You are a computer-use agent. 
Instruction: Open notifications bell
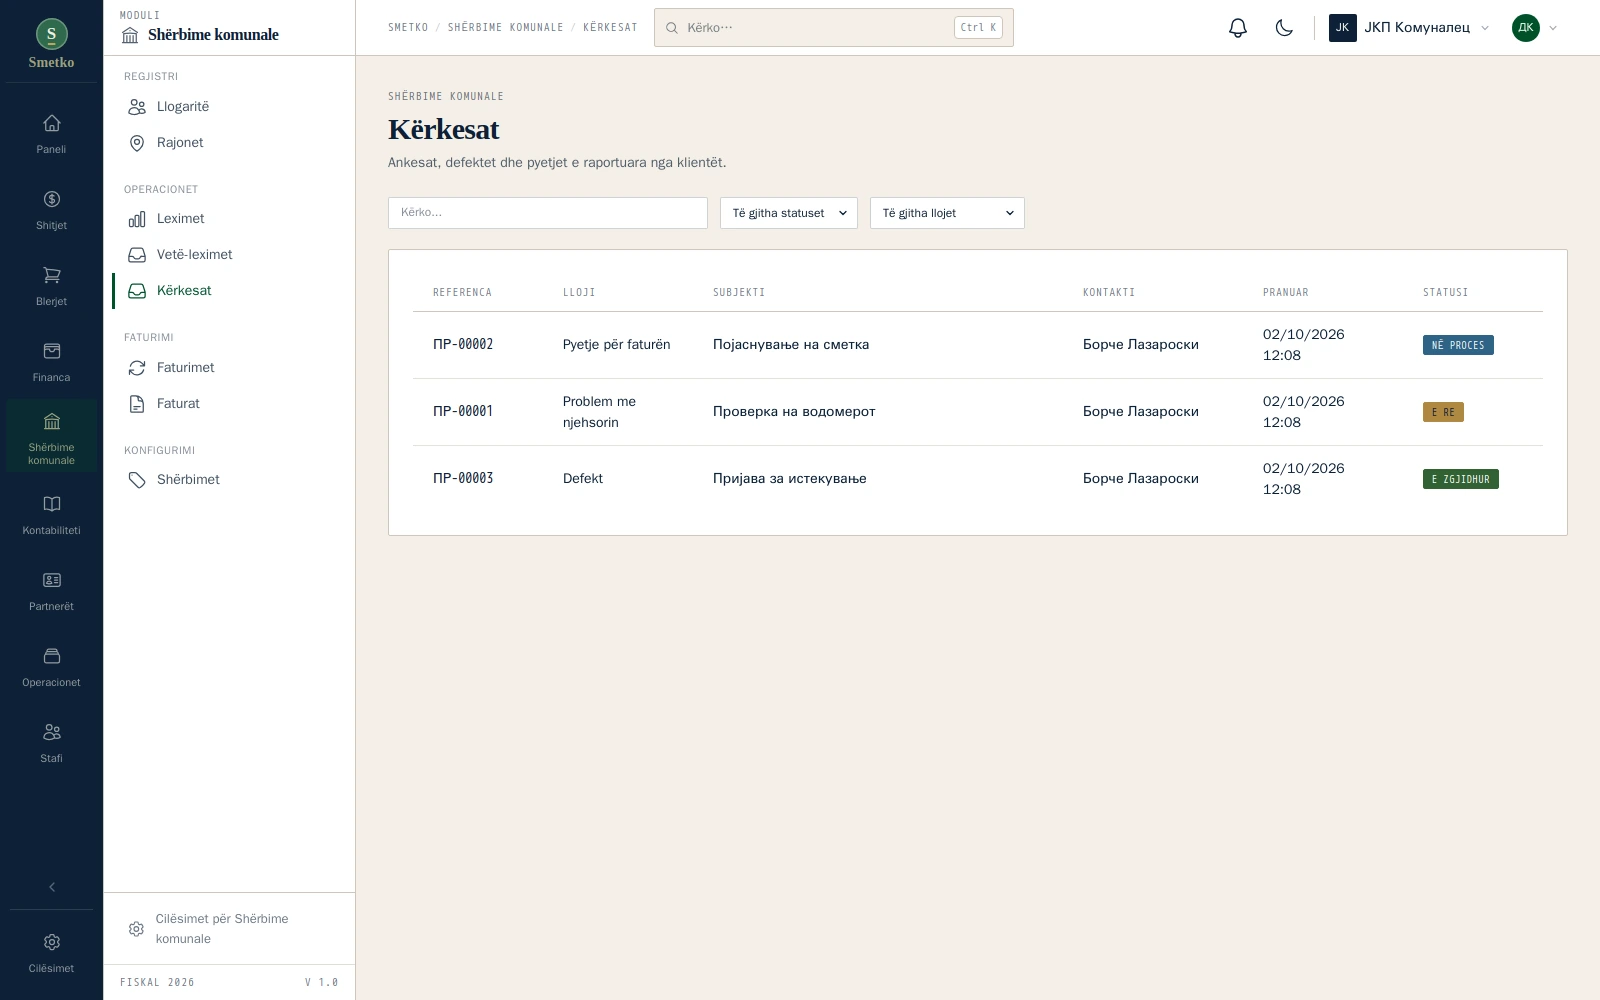coord(1238,28)
